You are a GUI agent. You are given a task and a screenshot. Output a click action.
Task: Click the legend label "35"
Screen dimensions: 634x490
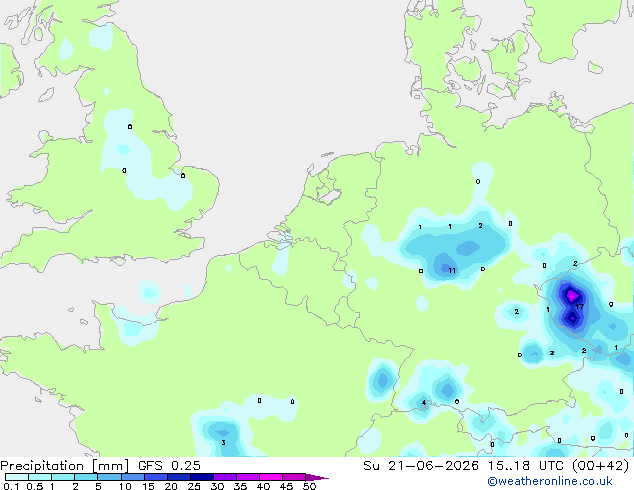coord(240,486)
